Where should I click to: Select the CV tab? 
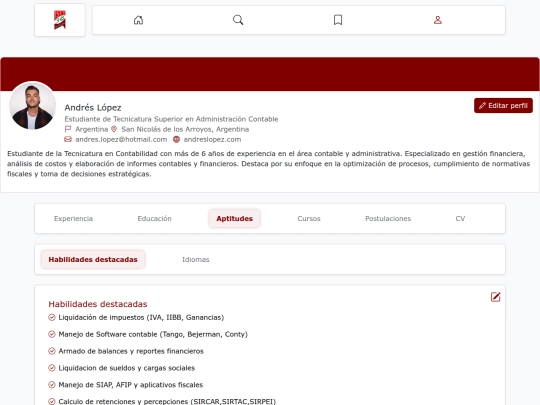coord(460,219)
